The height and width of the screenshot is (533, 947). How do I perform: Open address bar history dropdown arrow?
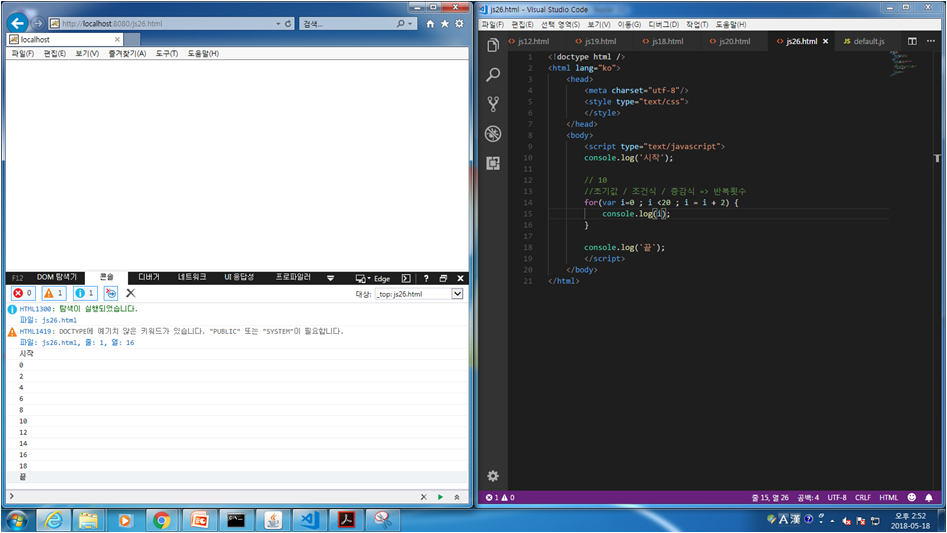[278, 24]
